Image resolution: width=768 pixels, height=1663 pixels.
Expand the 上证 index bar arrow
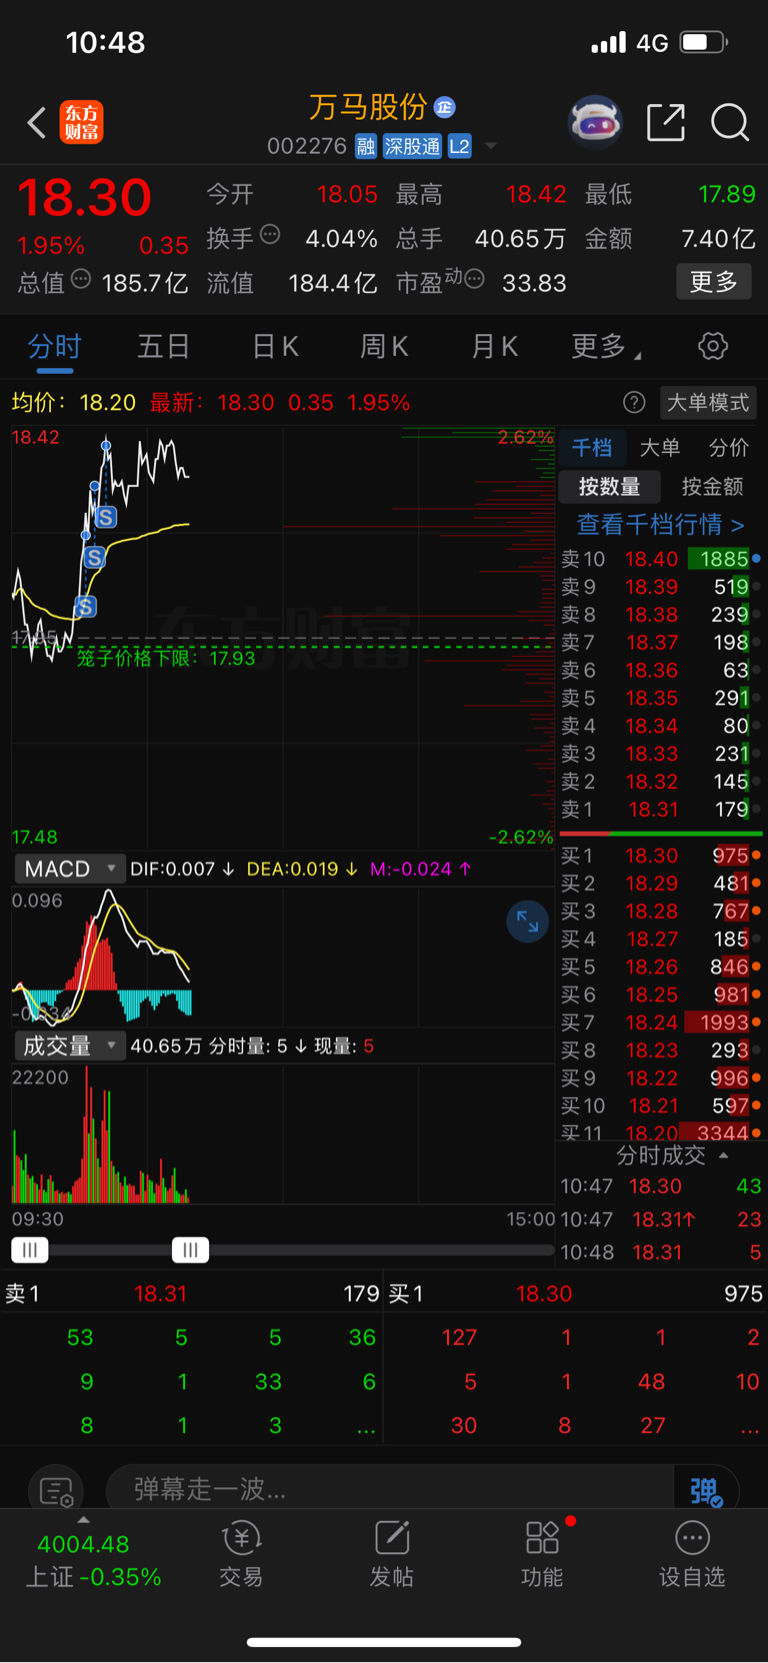(x=83, y=1521)
